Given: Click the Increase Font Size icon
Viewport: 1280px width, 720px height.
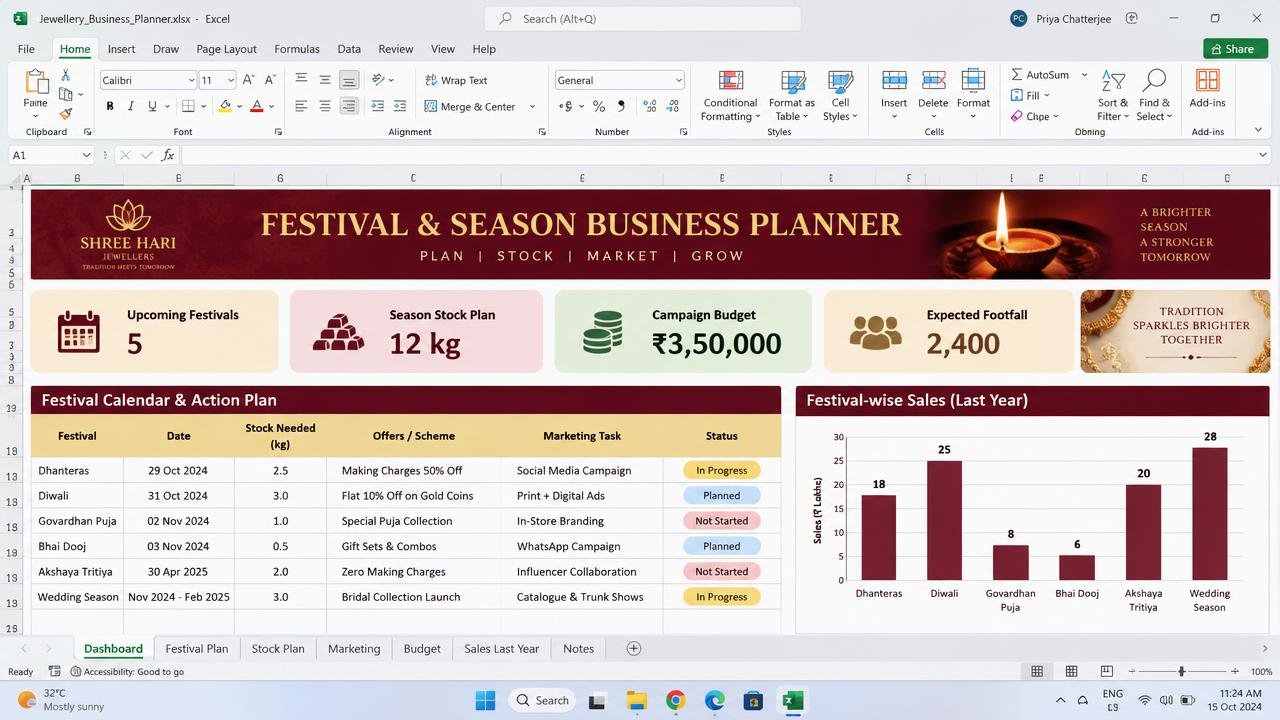Looking at the screenshot, I should [248, 80].
